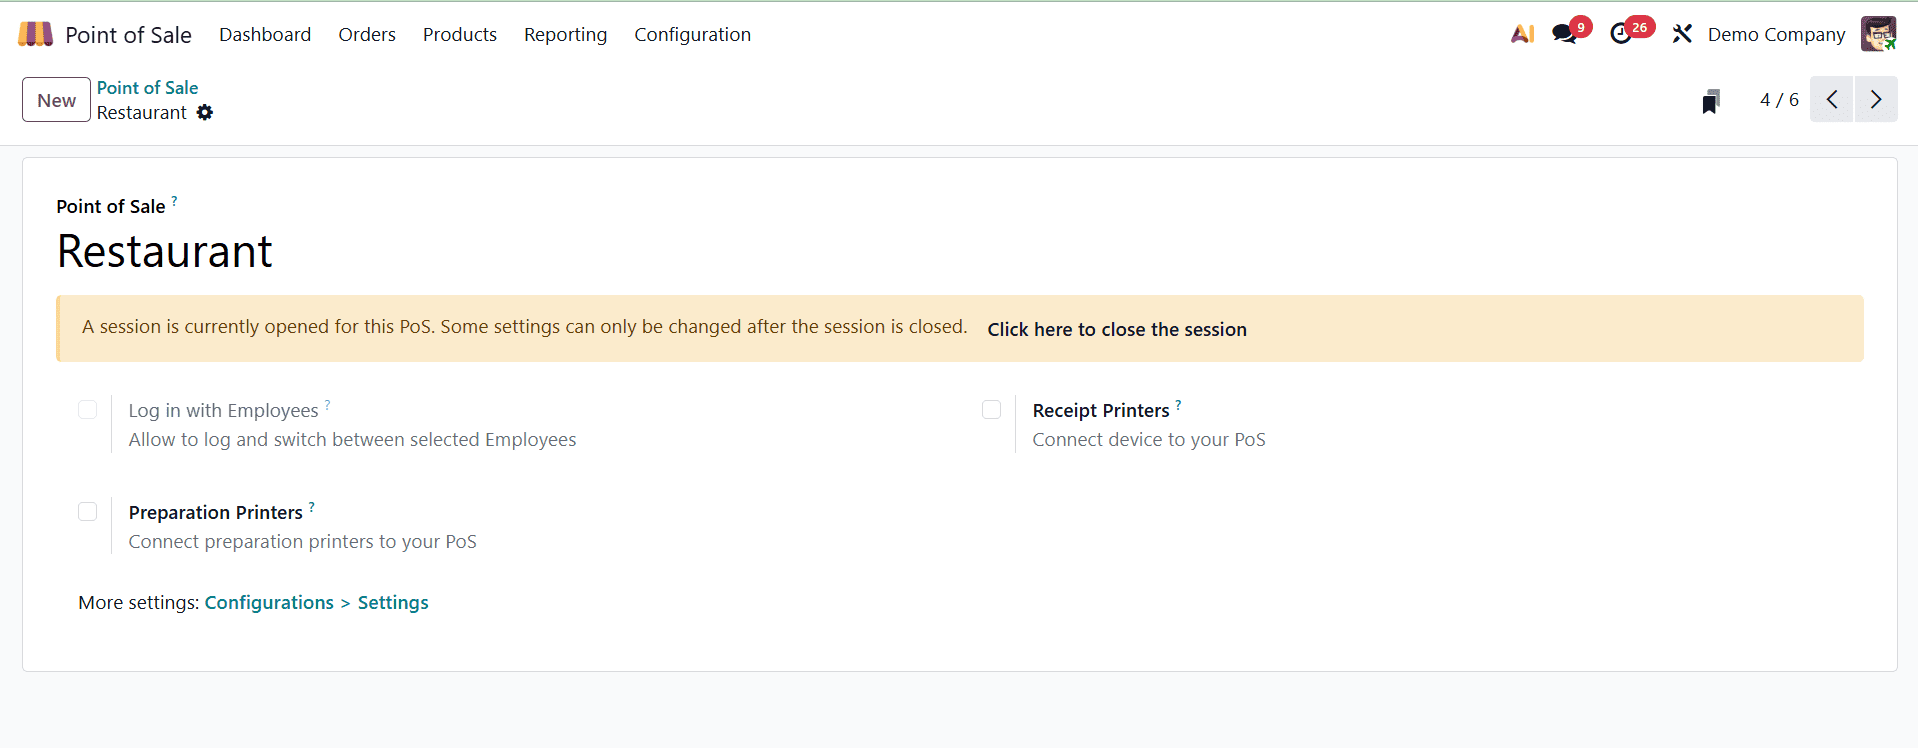Create a record with the New button
Image resolution: width=1918 pixels, height=748 pixels.
pyautogui.click(x=55, y=99)
